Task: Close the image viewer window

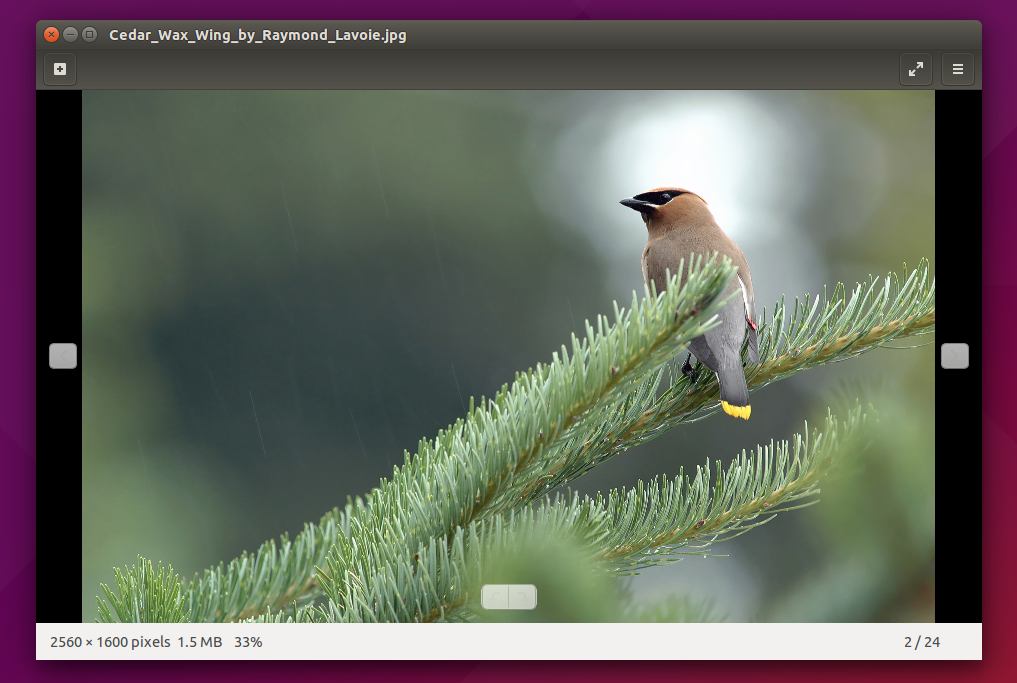Action: point(50,33)
